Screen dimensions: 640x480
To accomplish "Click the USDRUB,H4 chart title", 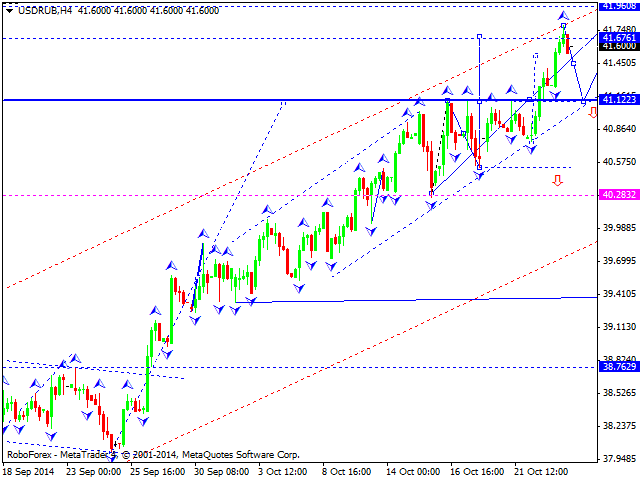I will point(38,7).
